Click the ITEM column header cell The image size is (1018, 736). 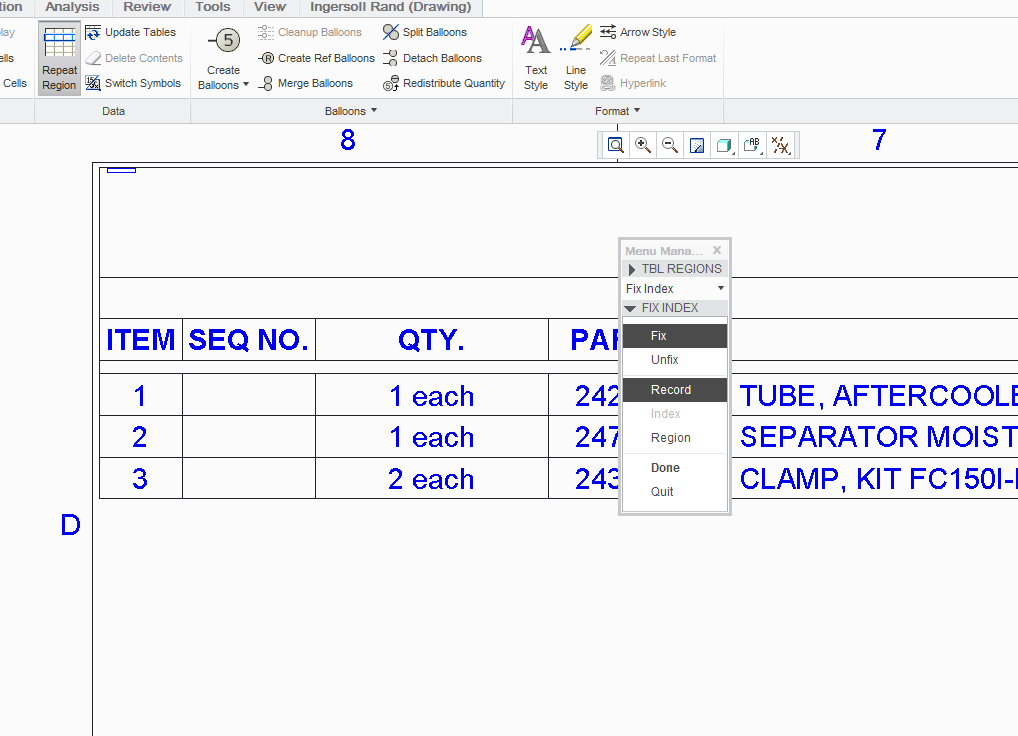(x=141, y=339)
